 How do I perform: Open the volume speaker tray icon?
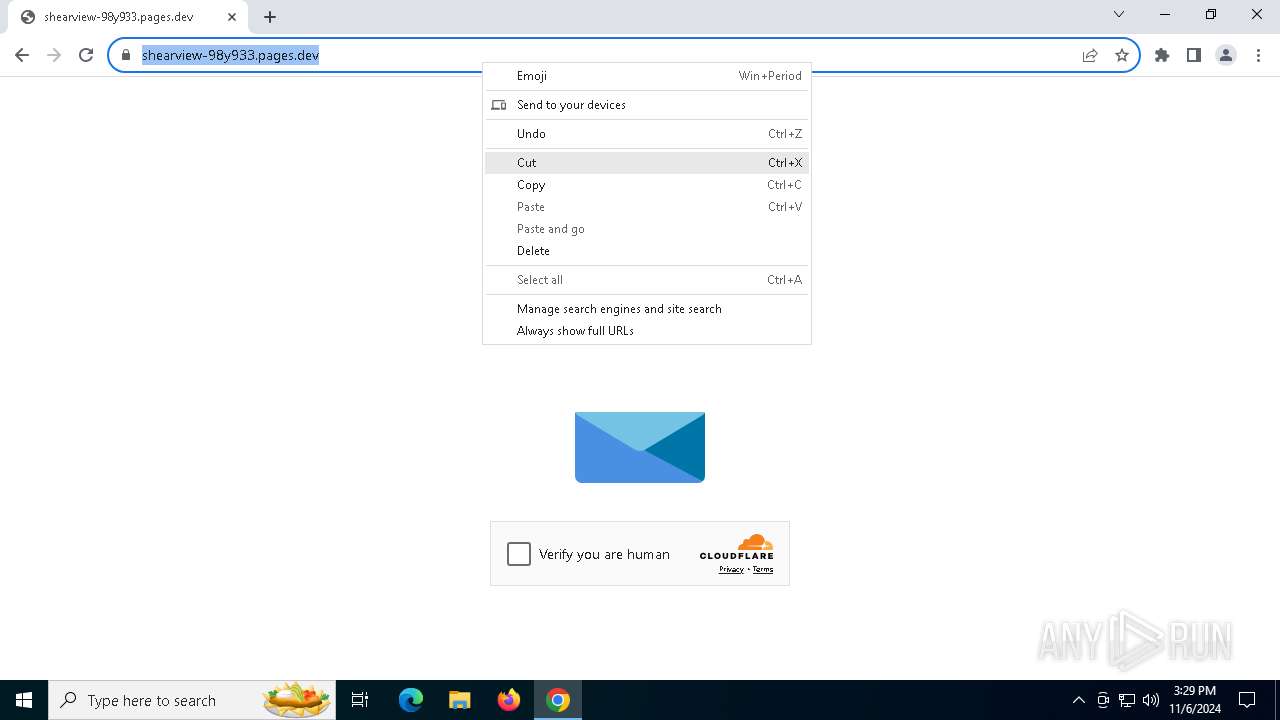click(x=1151, y=700)
